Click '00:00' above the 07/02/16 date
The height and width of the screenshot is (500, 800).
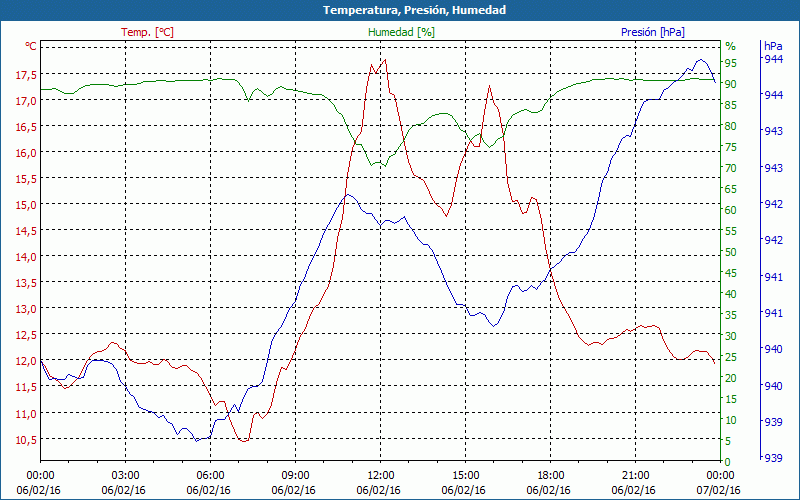(720, 476)
